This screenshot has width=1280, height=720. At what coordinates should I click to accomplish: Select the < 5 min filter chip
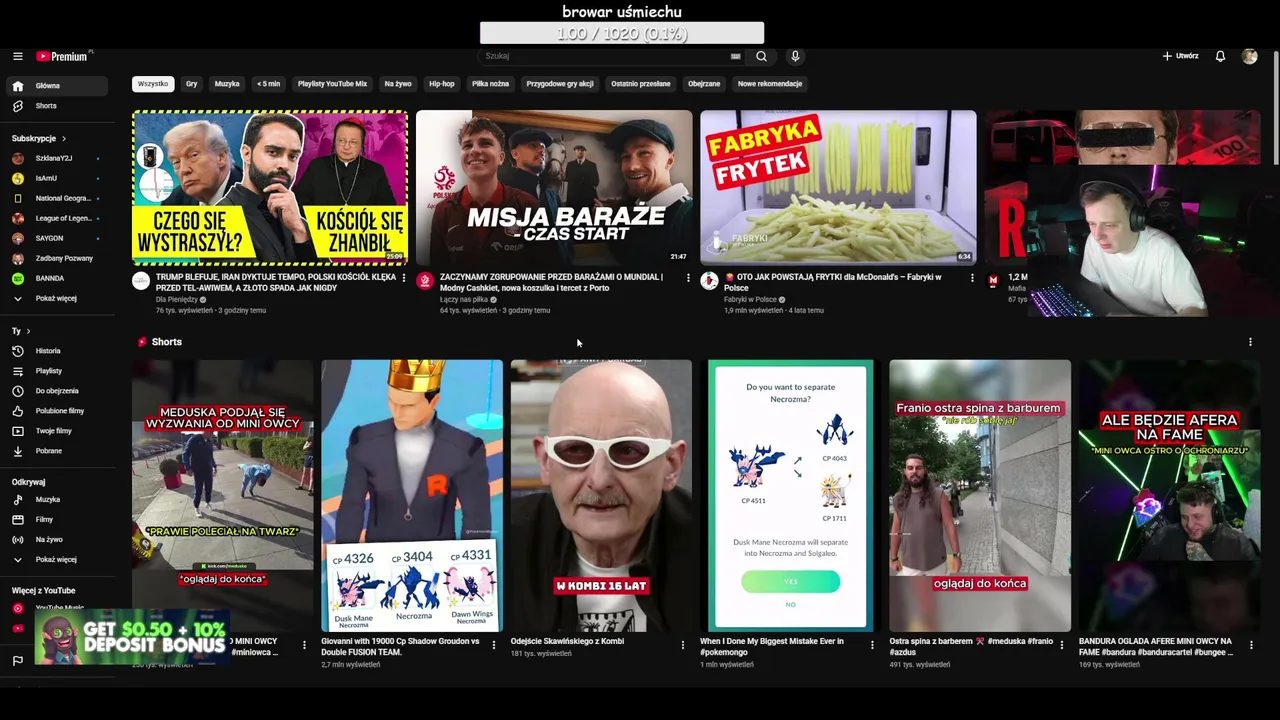pyautogui.click(x=268, y=84)
